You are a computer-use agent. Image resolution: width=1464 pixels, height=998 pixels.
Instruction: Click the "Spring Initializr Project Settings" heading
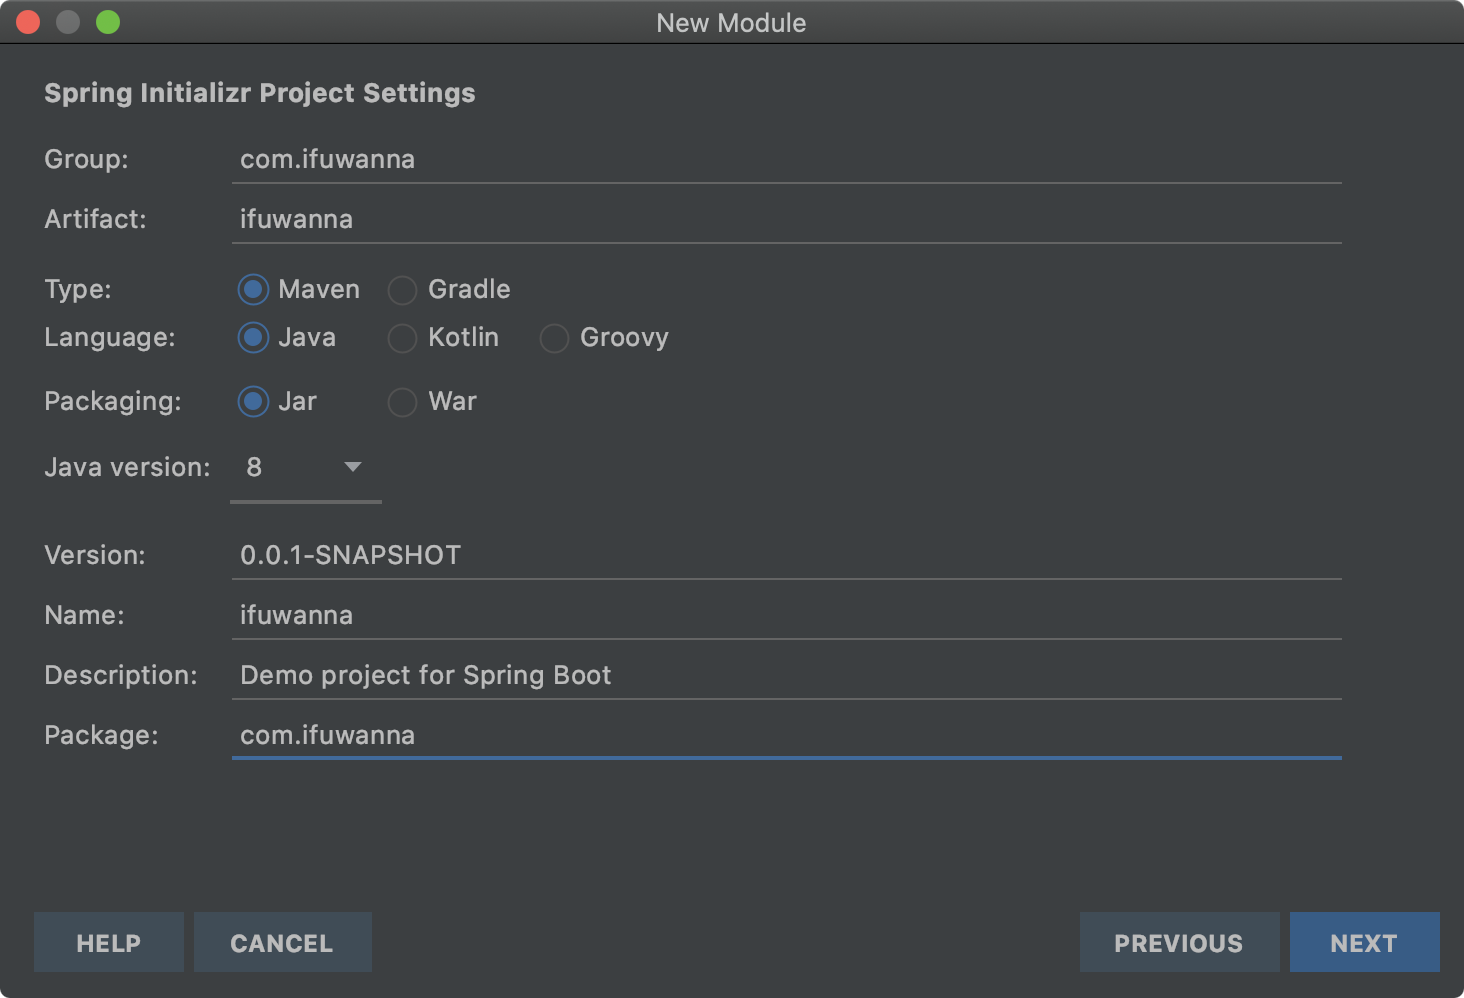(260, 93)
